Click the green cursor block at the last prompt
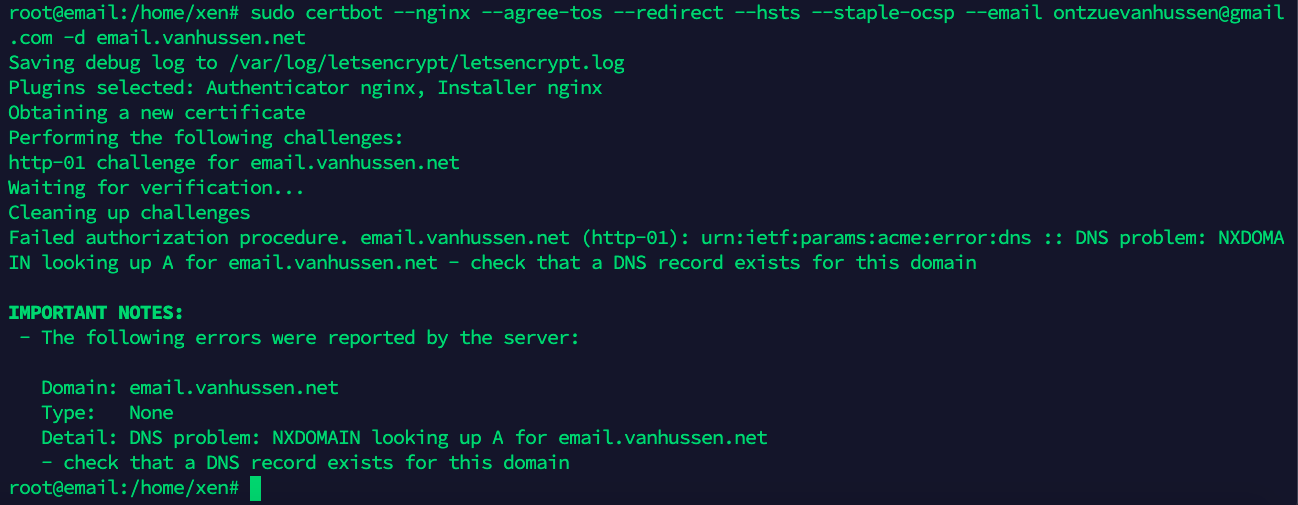This screenshot has width=1298, height=505. point(255,488)
